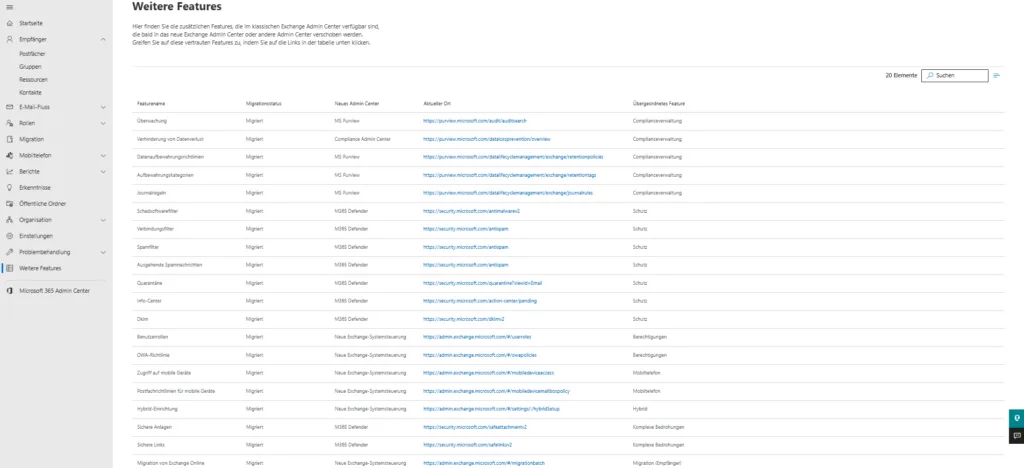Expand the Rollen section chevron
The width and height of the screenshot is (1024, 468).
[x=104, y=123]
